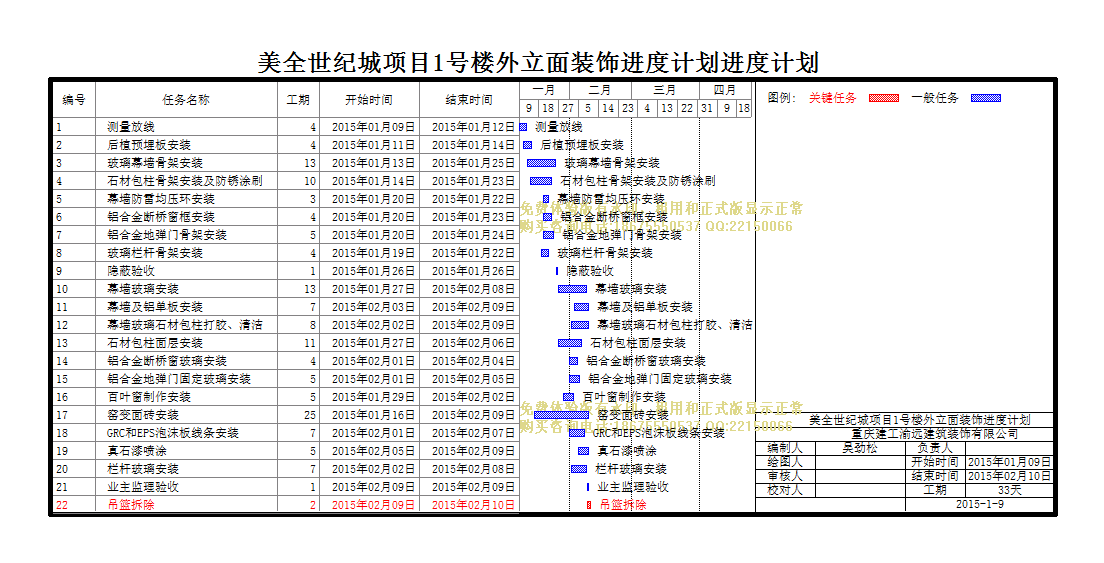Click the red 关键任务 legend swatch
The height and width of the screenshot is (563, 1104).
(884, 98)
